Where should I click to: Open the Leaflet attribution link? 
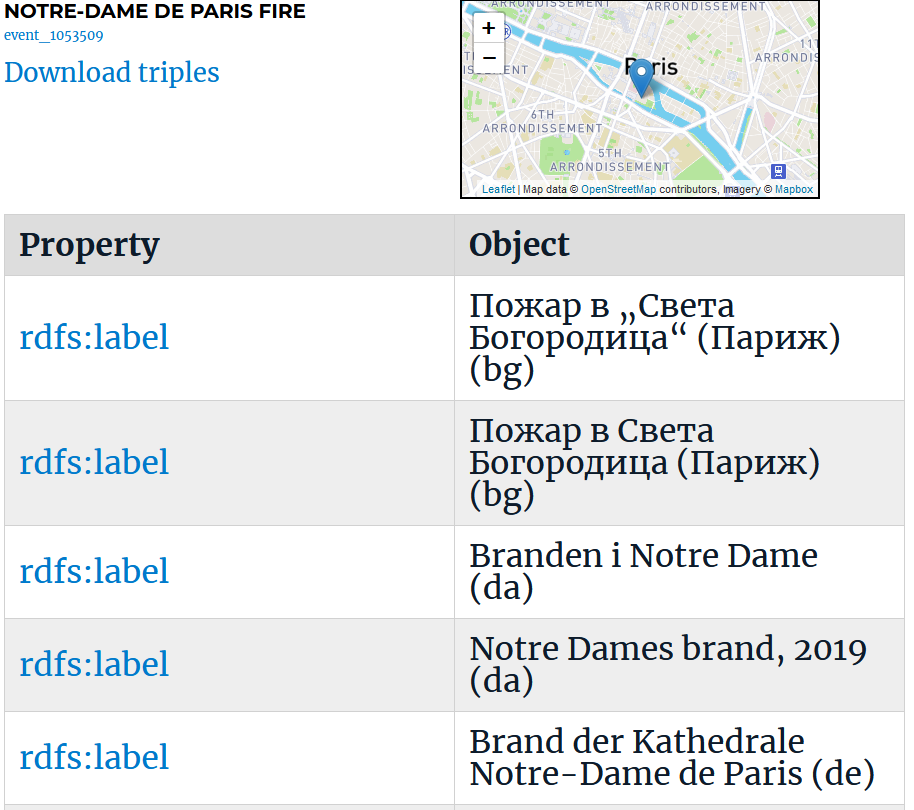click(498, 189)
